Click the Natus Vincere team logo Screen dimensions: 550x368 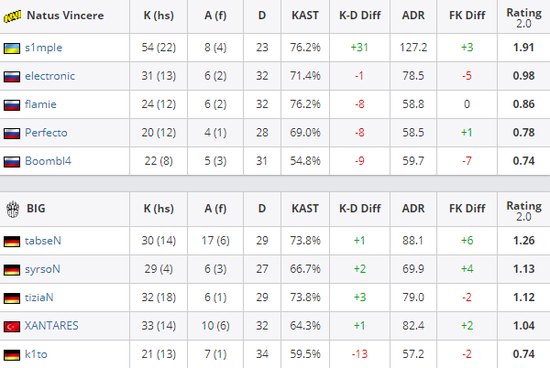point(12,16)
